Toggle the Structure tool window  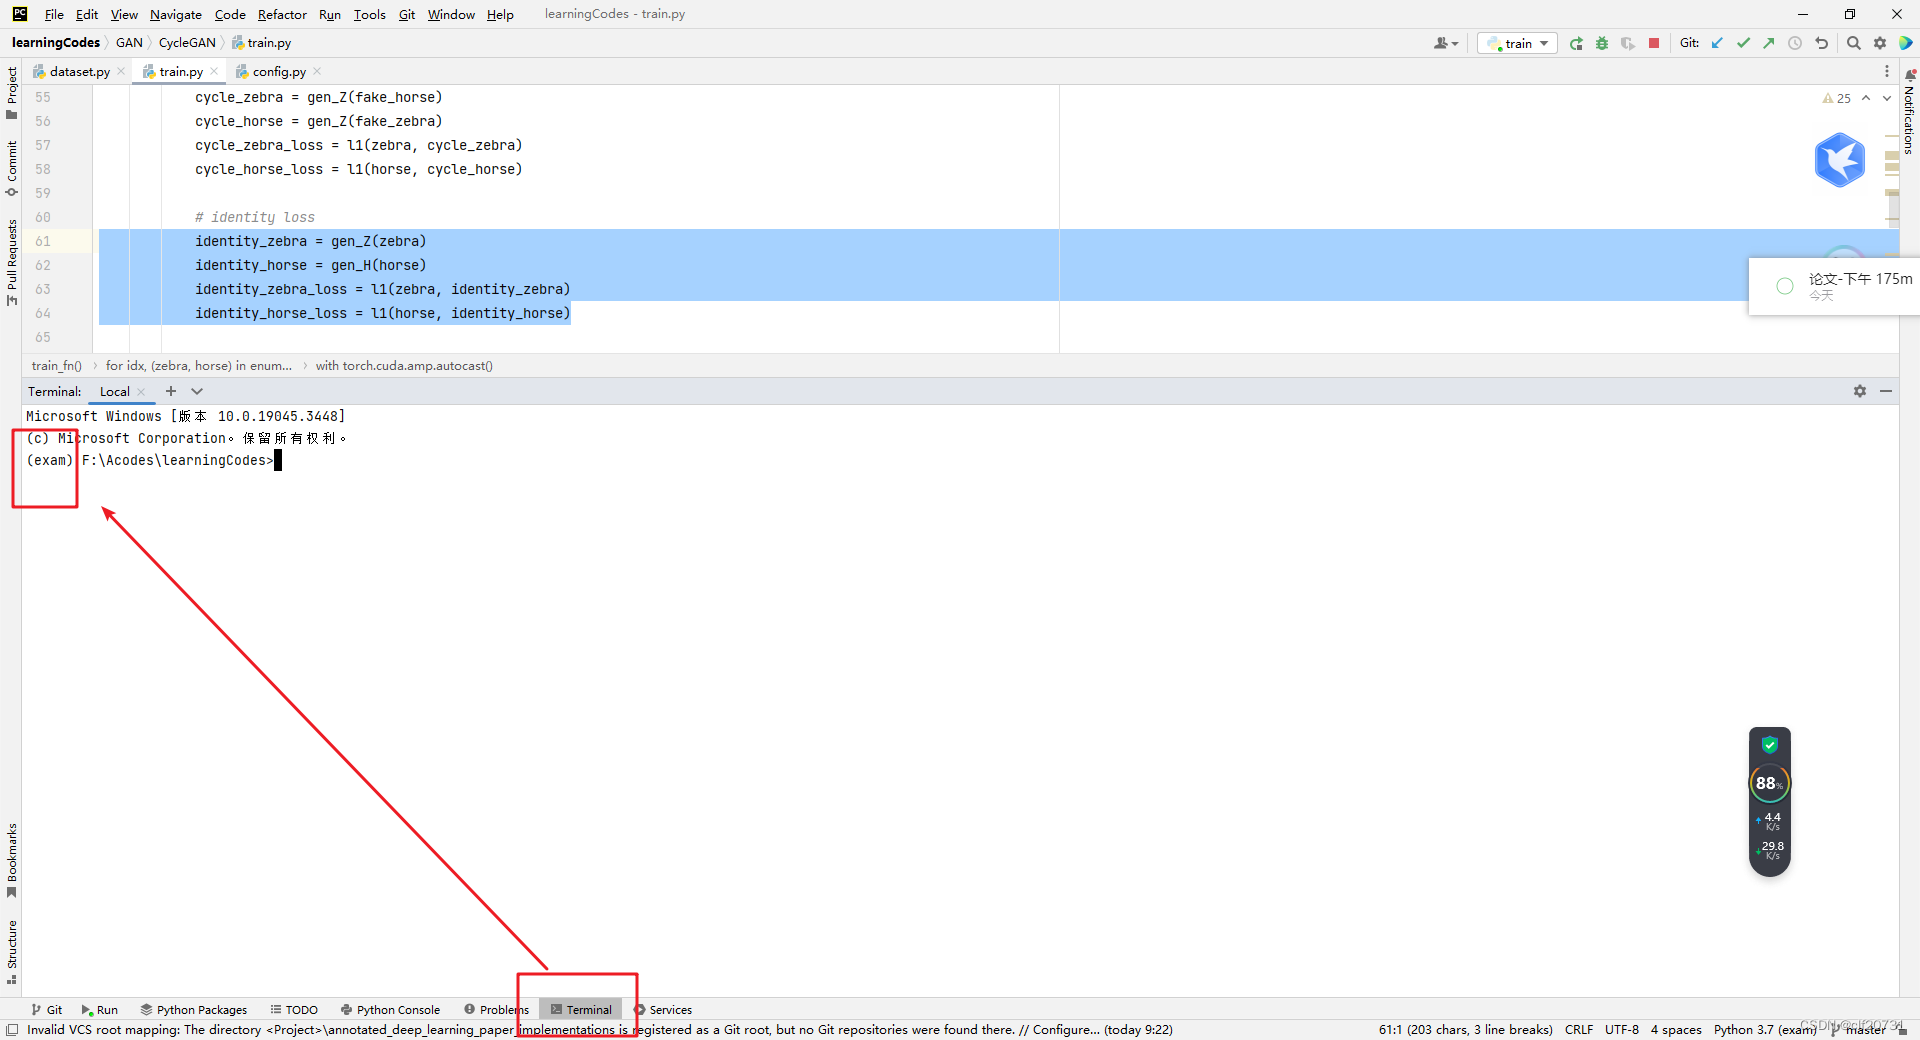coord(11,947)
